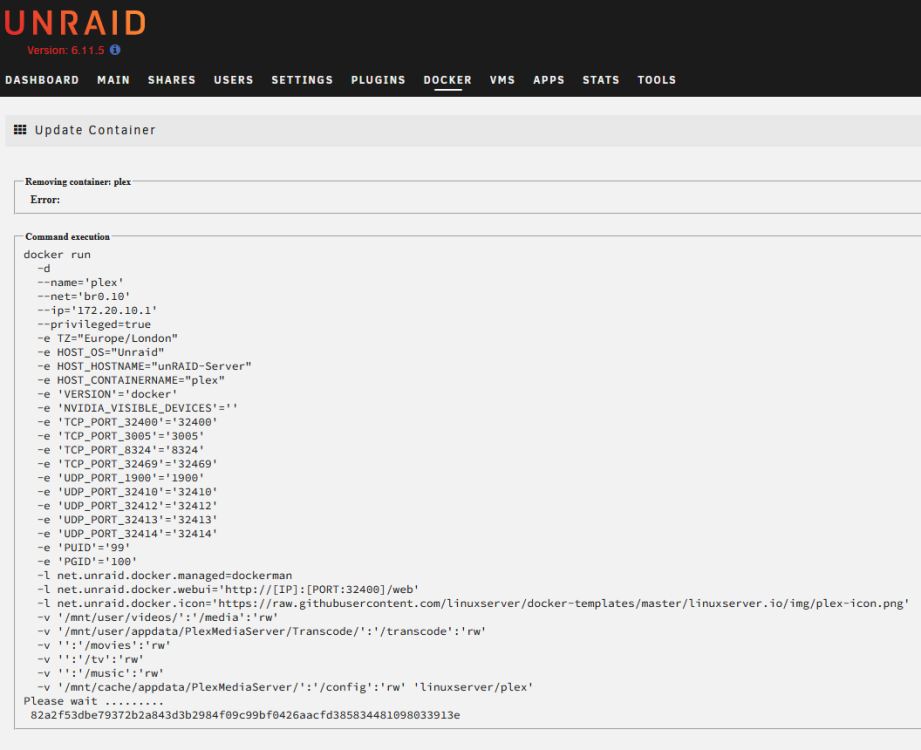Click the container hash 82a2f53dbe79
The image size is (921, 750).
(x=246, y=715)
